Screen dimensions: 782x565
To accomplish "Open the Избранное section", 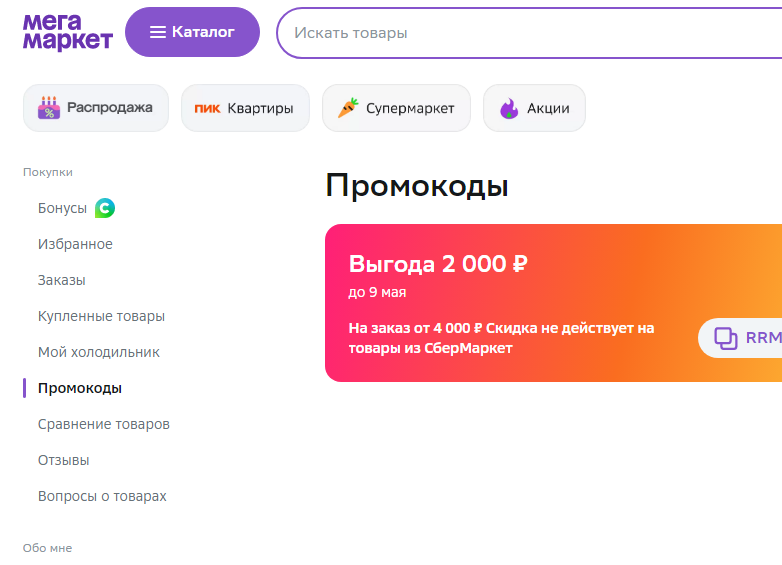I will click(75, 244).
